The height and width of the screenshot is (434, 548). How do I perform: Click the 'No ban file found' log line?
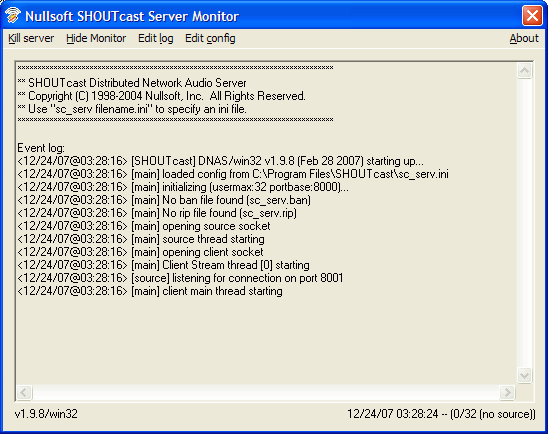point(164,200)
